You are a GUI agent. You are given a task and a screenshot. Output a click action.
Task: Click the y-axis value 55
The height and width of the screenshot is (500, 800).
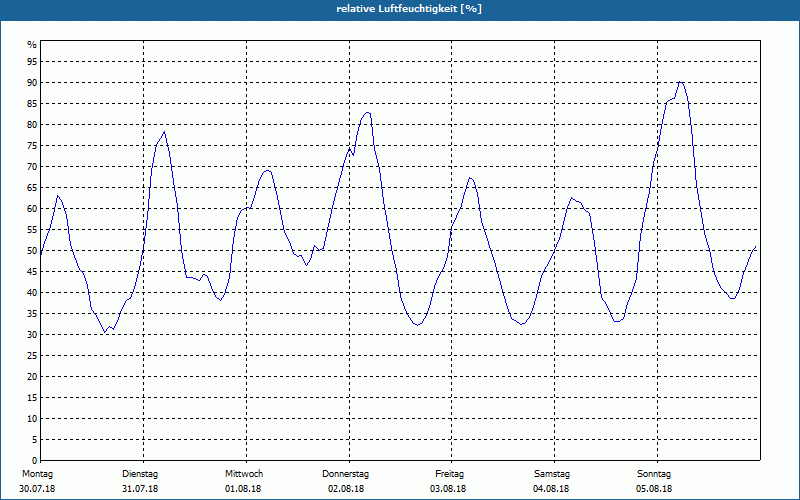[32, 230]
